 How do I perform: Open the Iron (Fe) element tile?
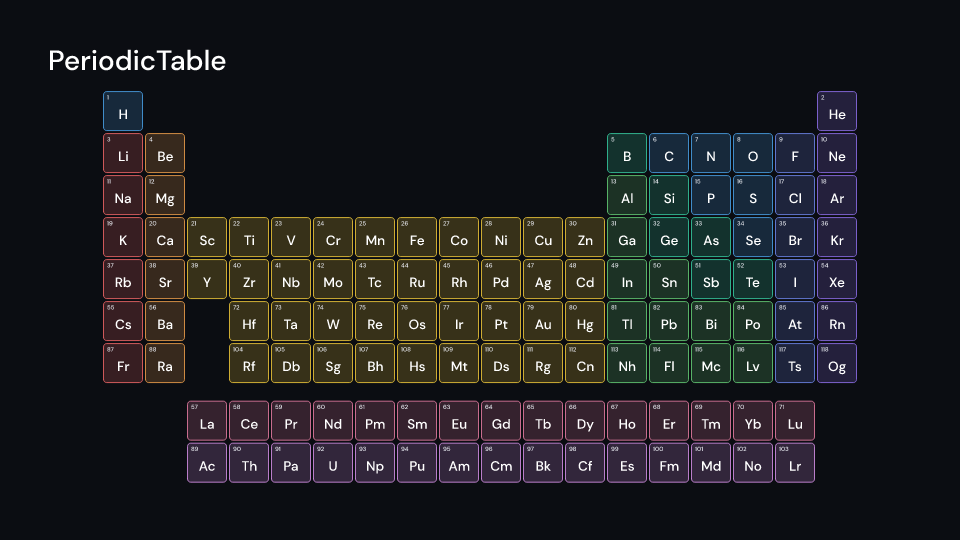[417, 237]
